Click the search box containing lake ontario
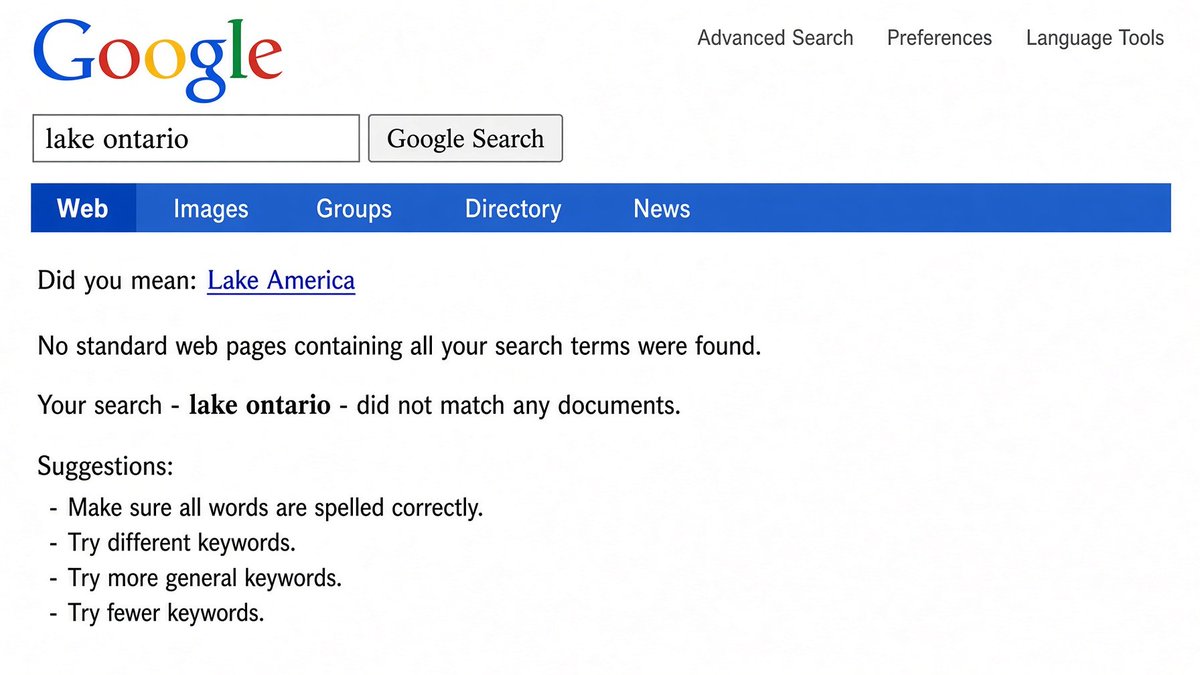1200x675 pixels. pos(196,138)
